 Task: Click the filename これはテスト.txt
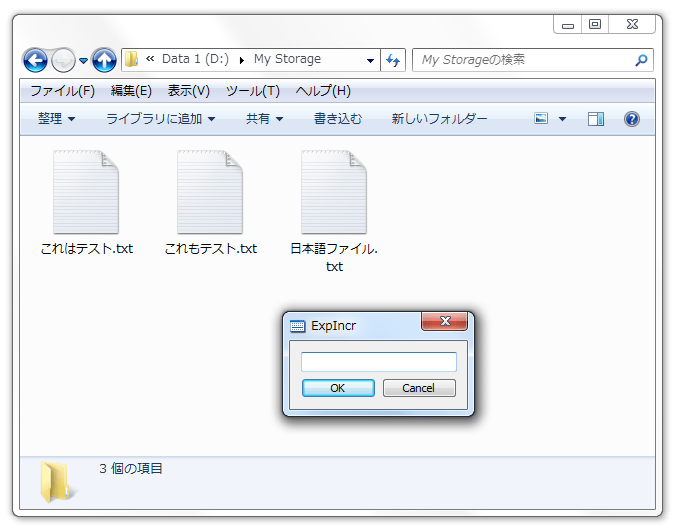click(87, 248)
